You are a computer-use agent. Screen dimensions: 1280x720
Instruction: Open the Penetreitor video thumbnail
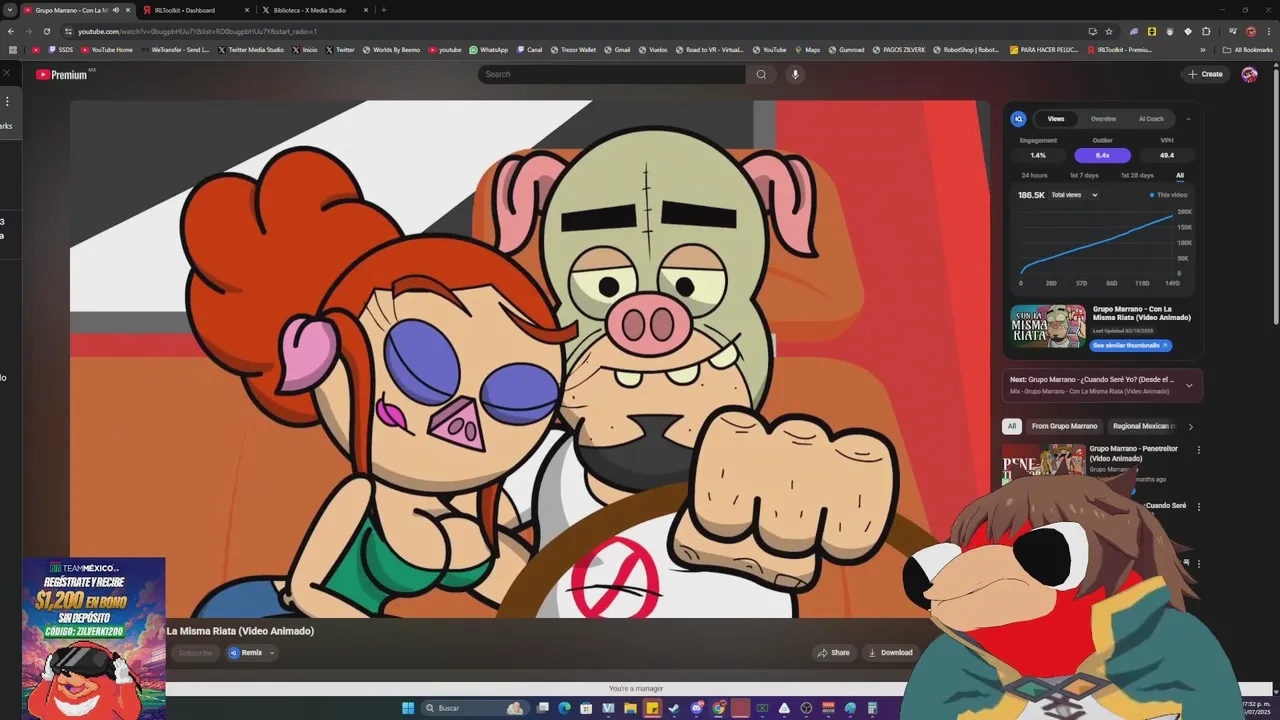point(1043,464)
